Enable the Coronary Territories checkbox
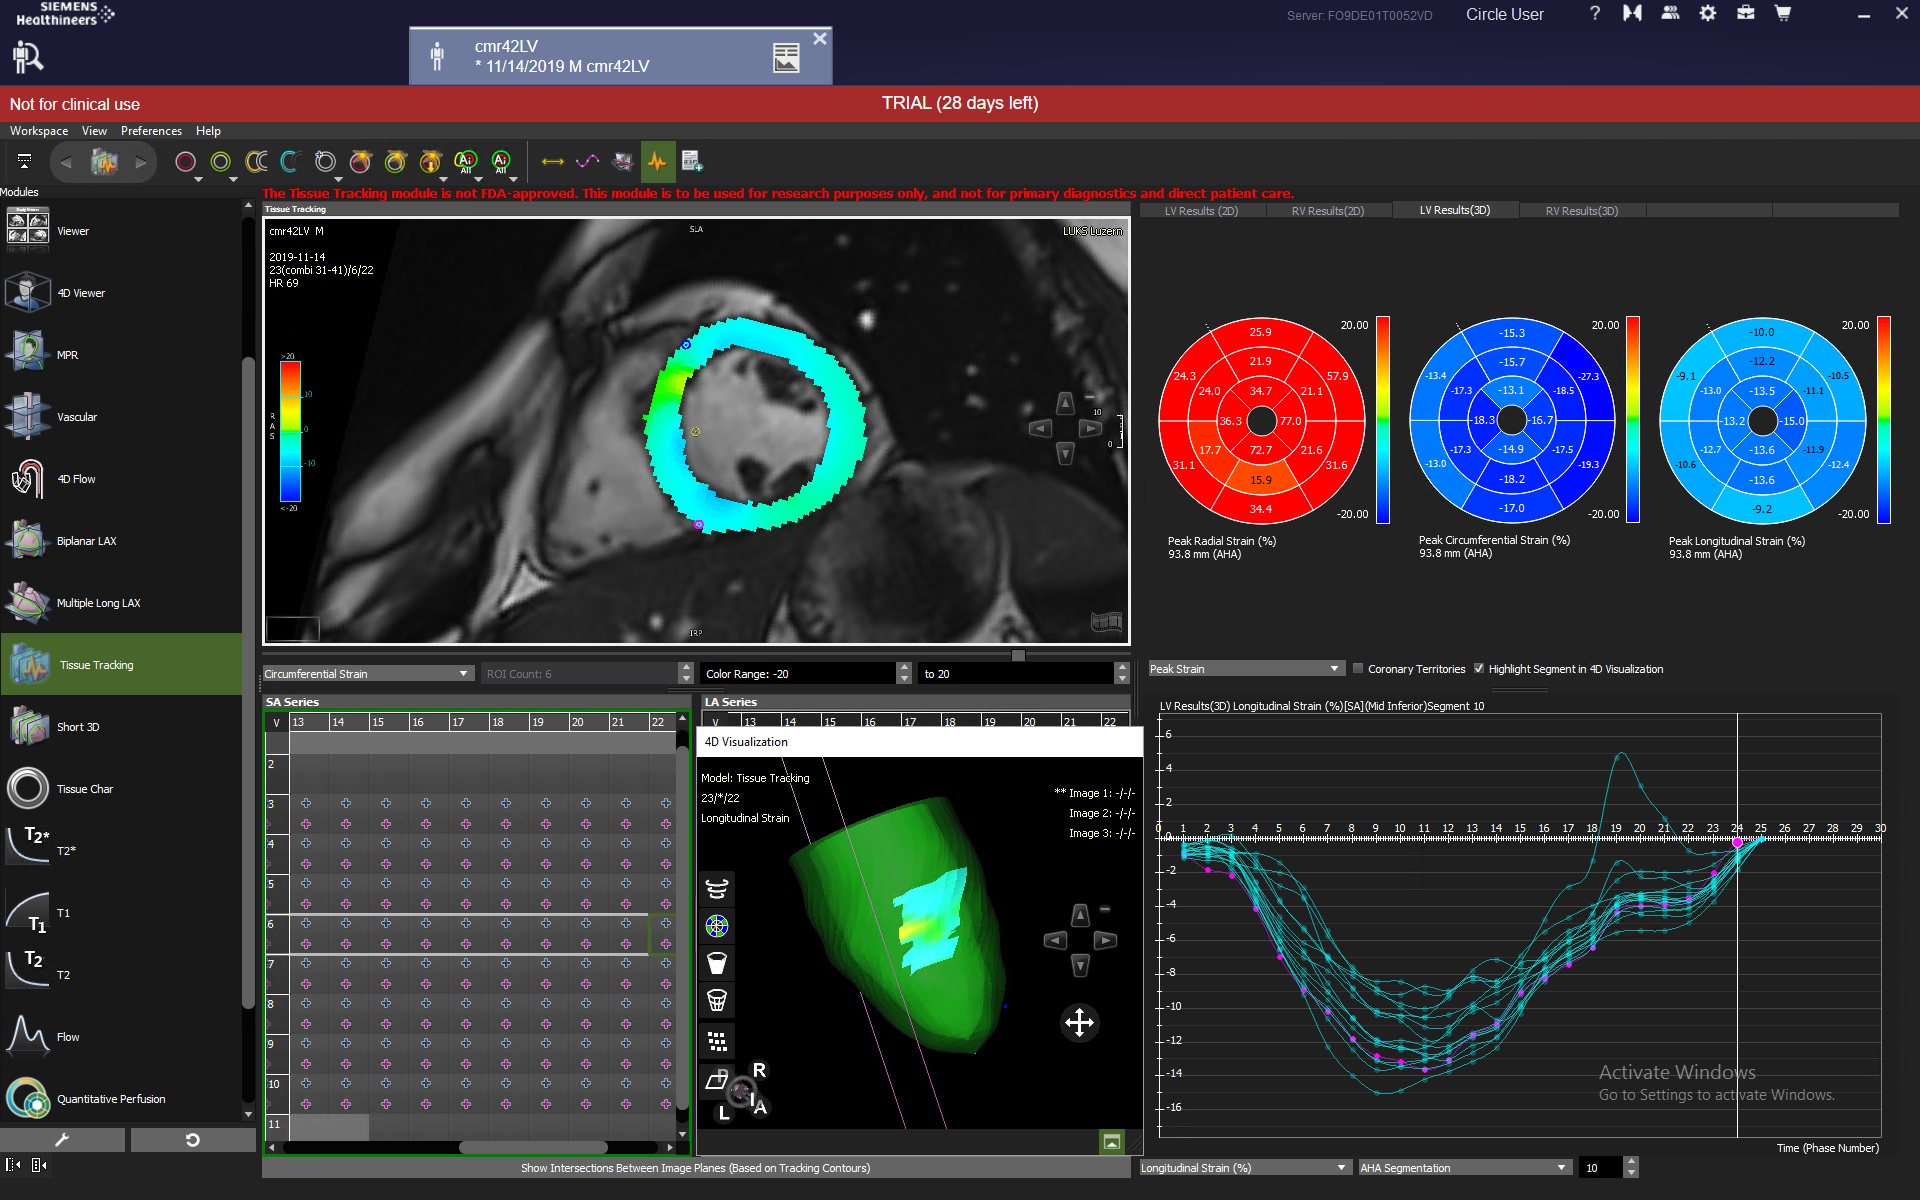This screenshot has width=1920, height=1200. [1358, 668]
